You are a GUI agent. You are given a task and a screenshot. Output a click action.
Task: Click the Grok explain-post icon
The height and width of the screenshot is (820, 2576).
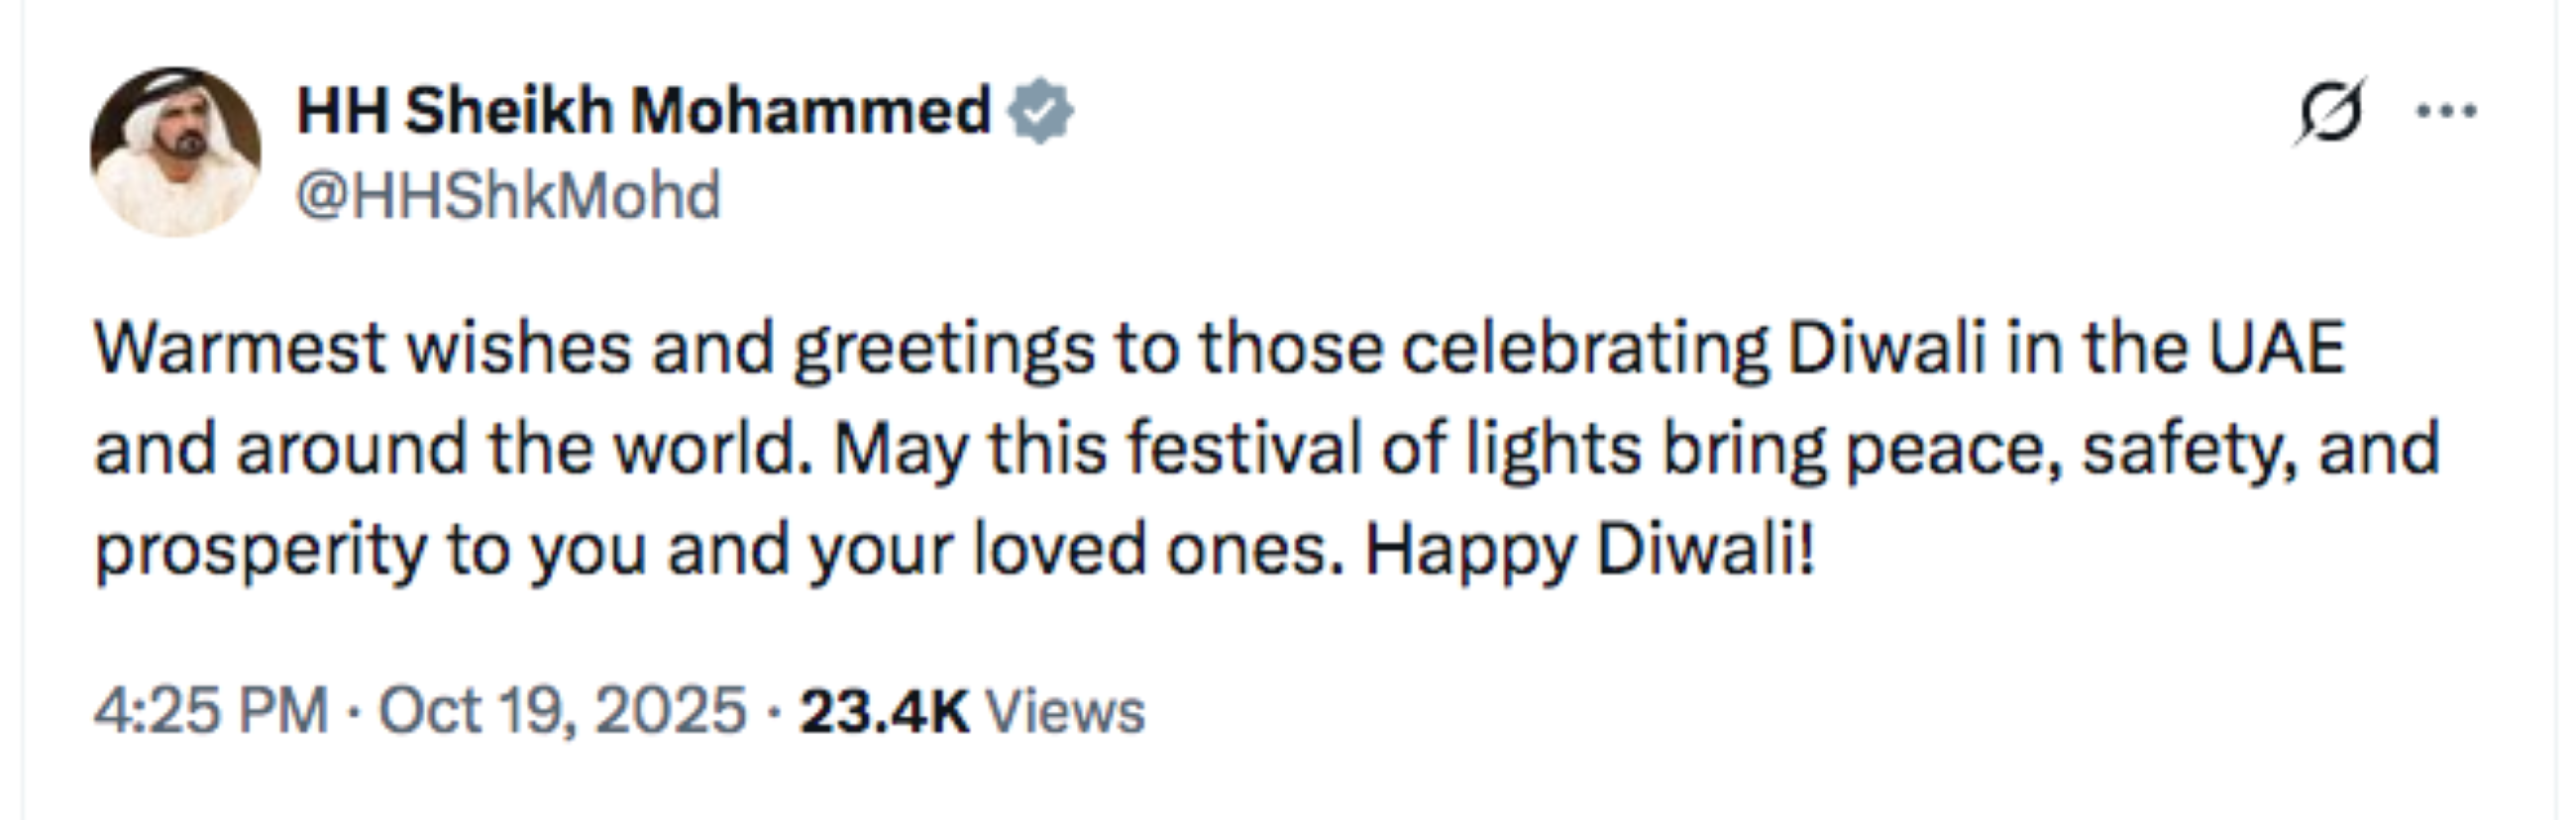pos(2329,112)
